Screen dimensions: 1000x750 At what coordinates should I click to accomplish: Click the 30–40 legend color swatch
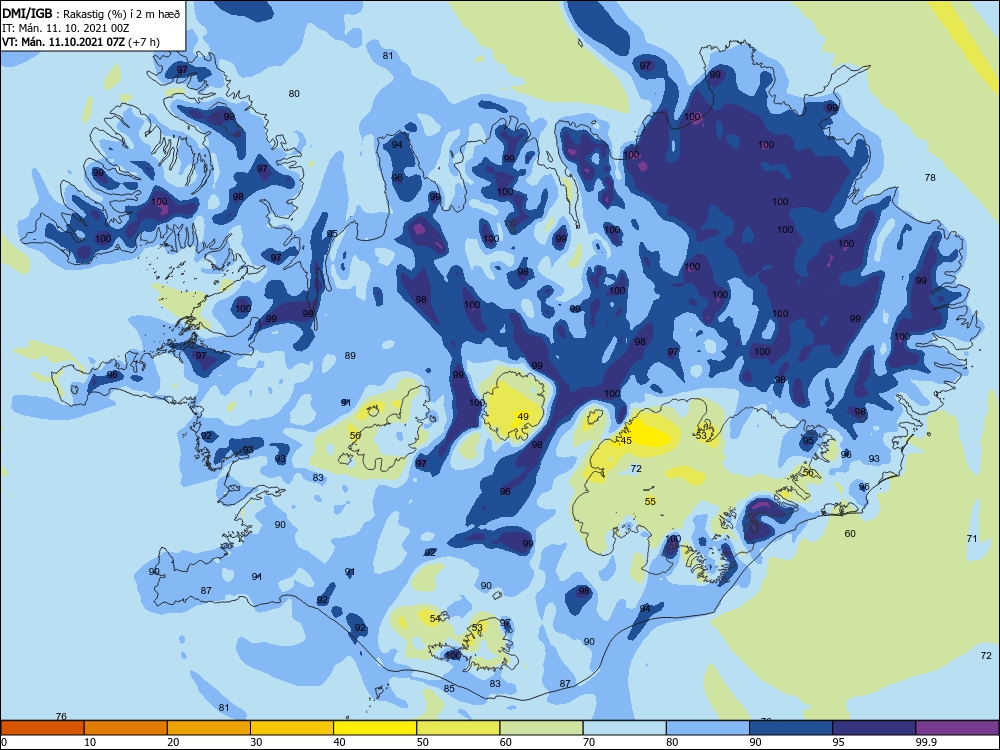292,728
